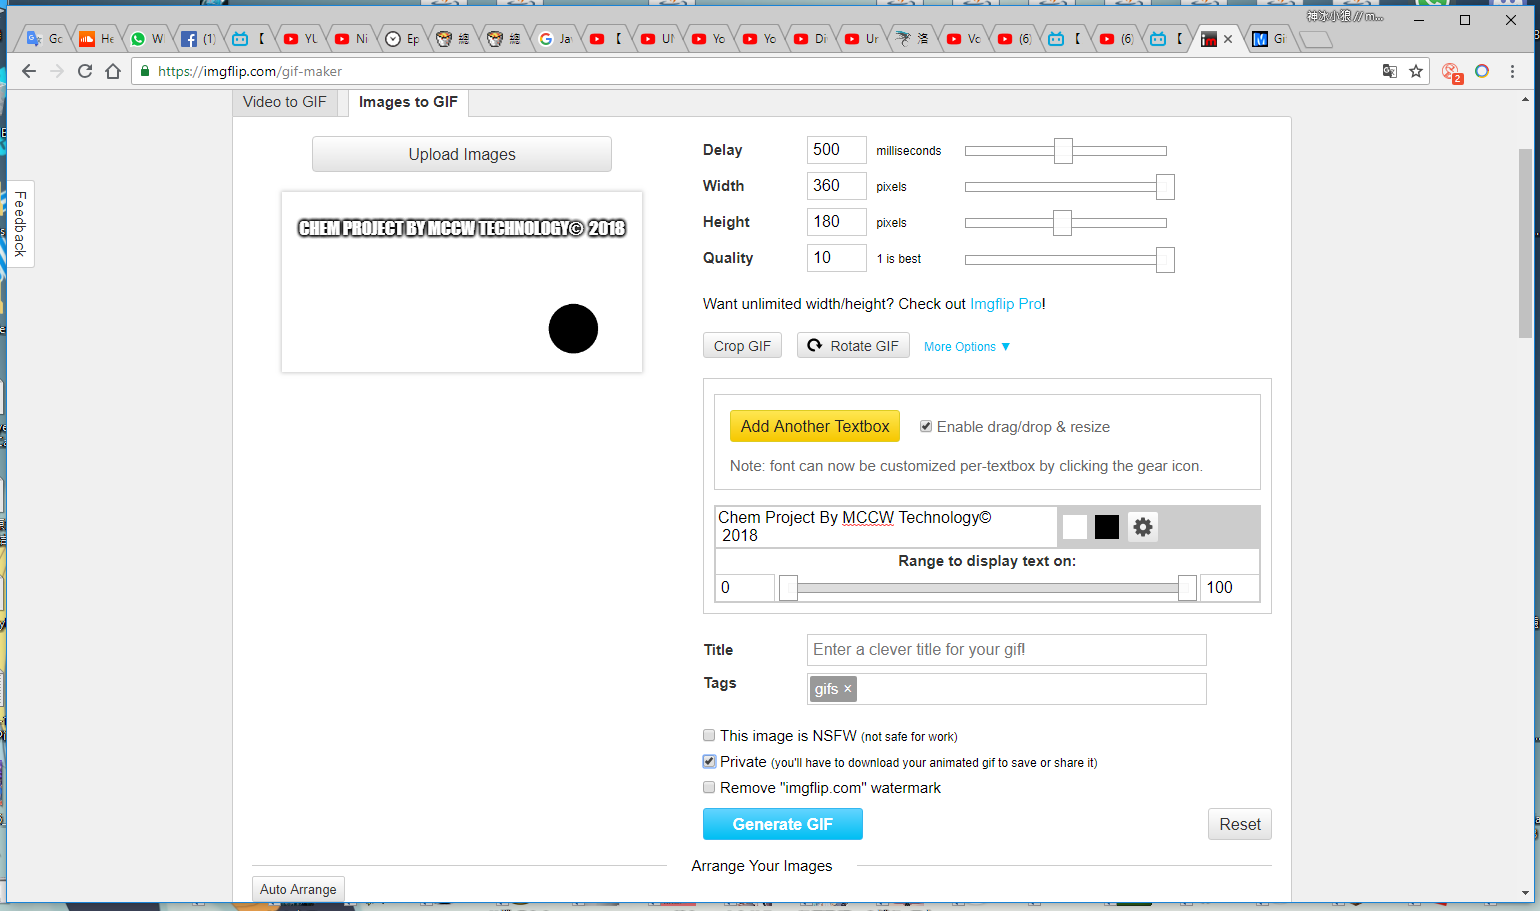Image resolution: width=1540 pixels, height=911 pixels.
Task: Expand the More Options dropdown
Action: (x=967, y=347)
